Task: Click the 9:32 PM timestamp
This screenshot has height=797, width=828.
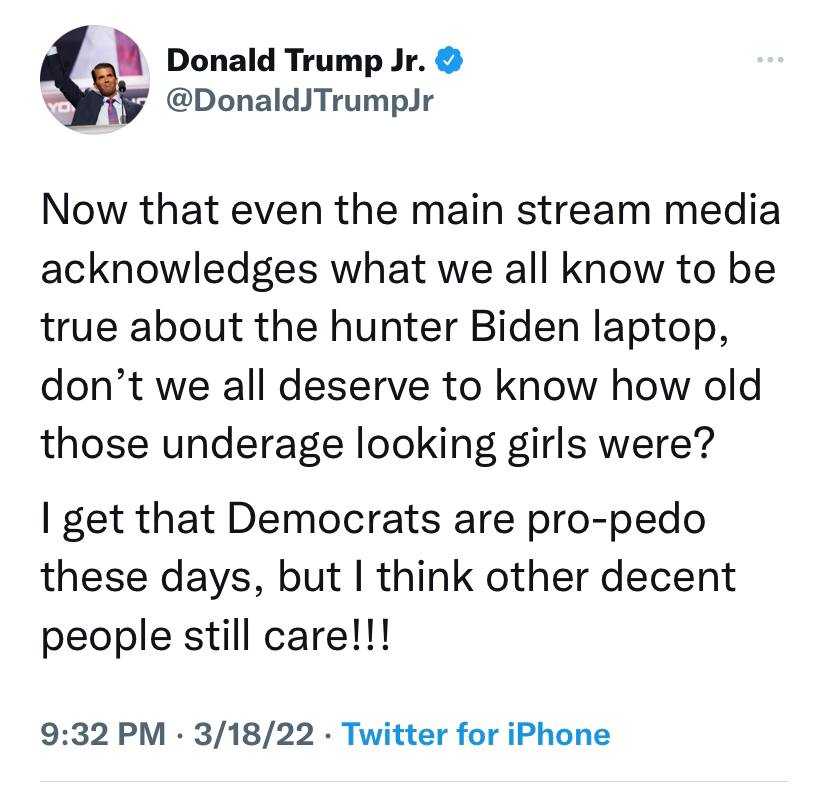Action: [x=104, y=734]
